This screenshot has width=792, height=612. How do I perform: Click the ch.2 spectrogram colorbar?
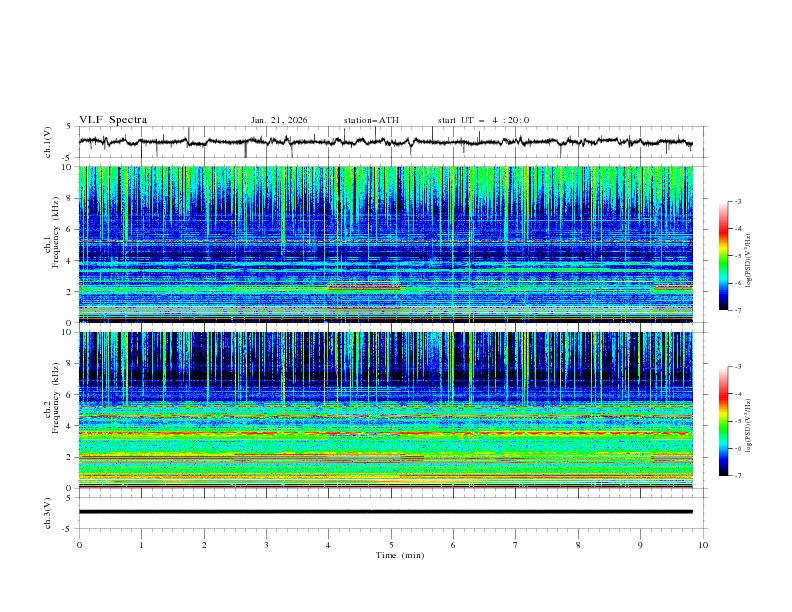coord(724,421)
